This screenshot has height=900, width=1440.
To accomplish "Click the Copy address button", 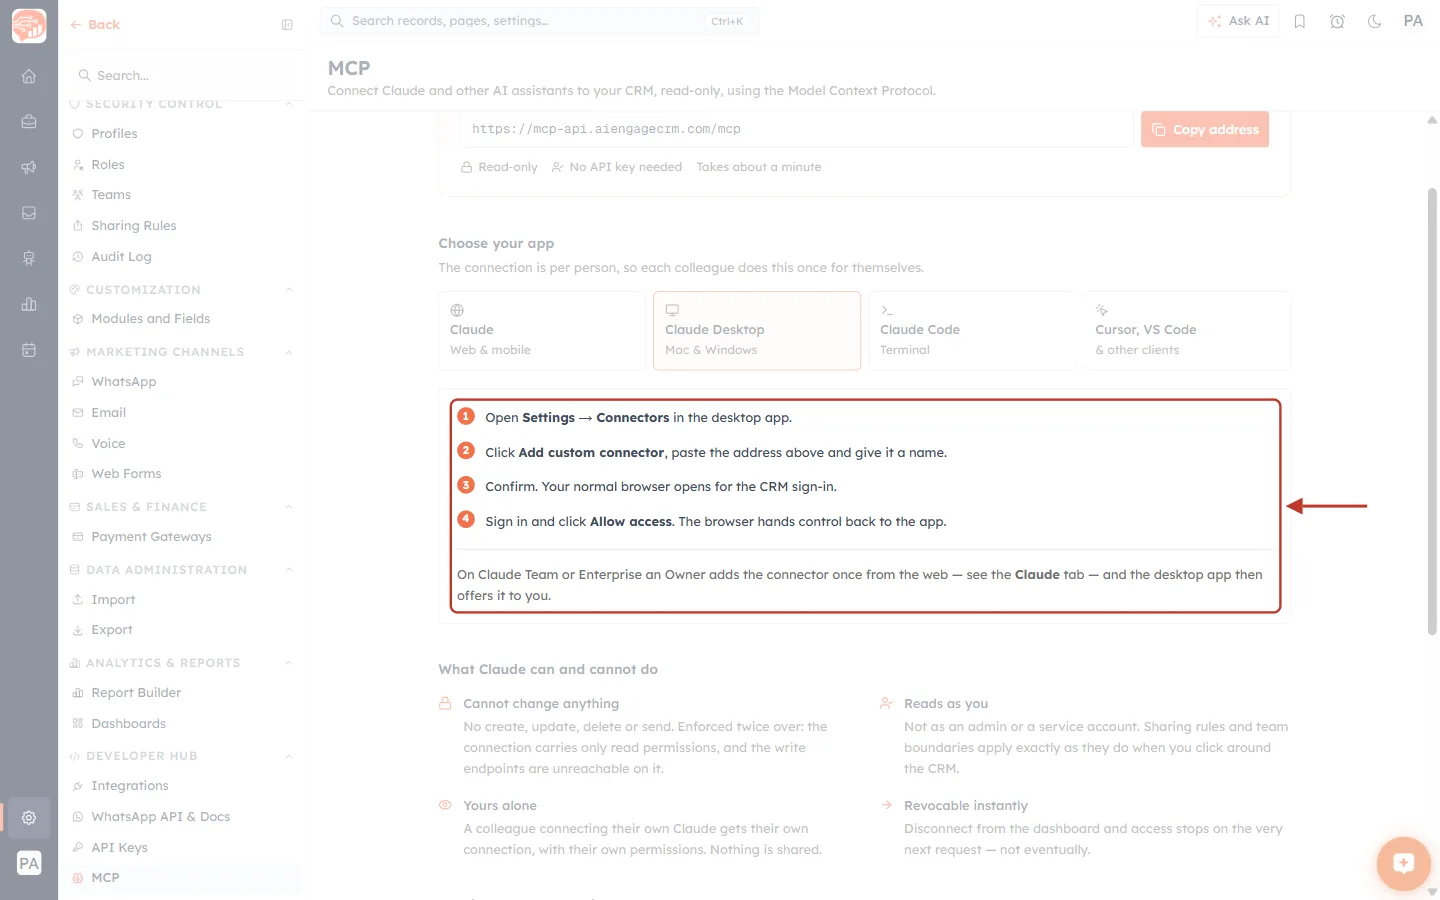I will click(1205, 129).
